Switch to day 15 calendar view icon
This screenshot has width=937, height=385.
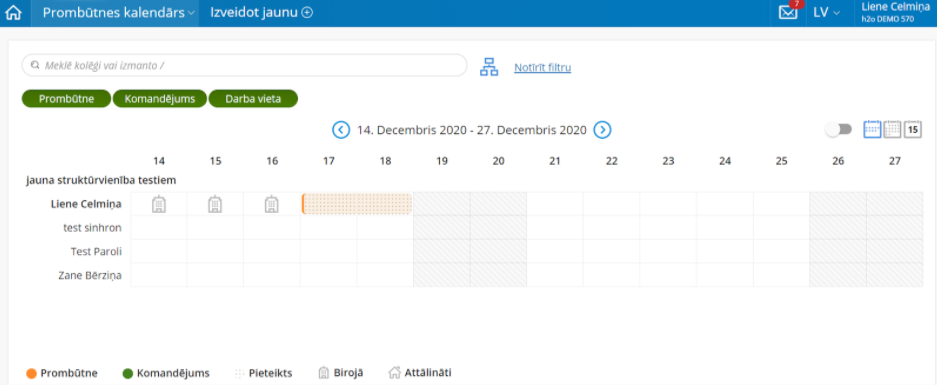click(x=912, y=129)
